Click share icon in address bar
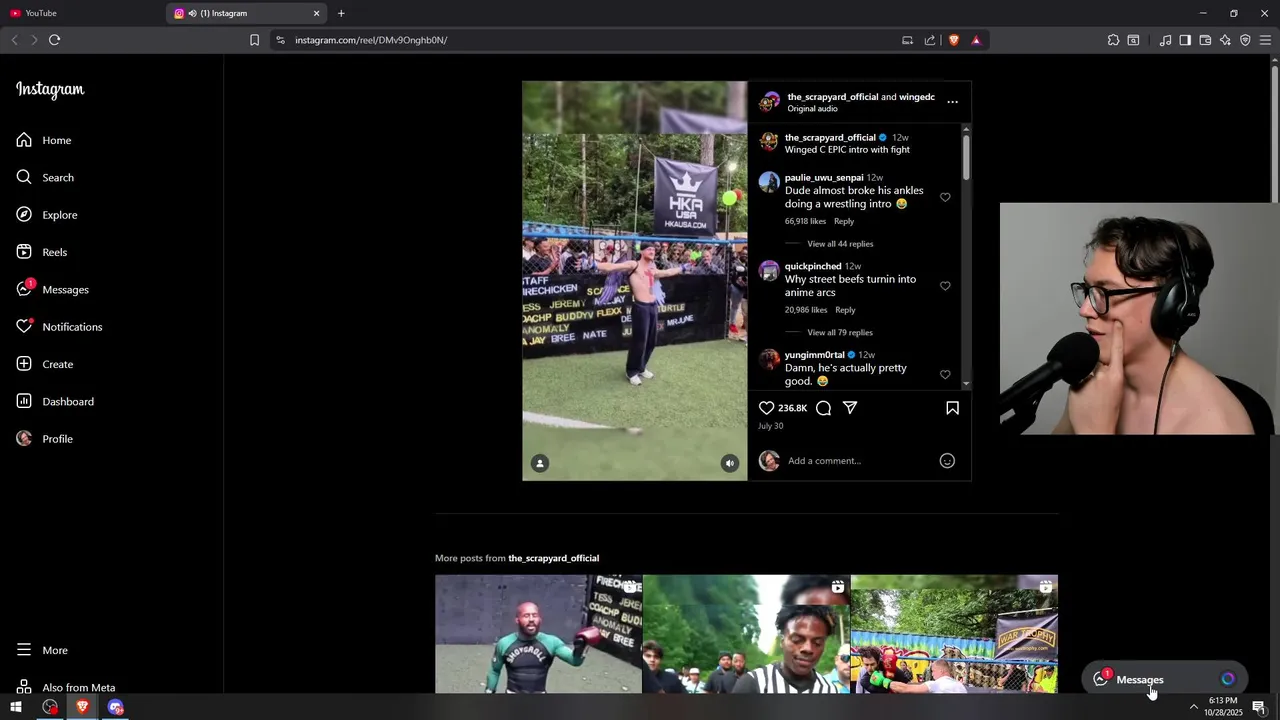 pyautogui.click(x=930, y=40)
